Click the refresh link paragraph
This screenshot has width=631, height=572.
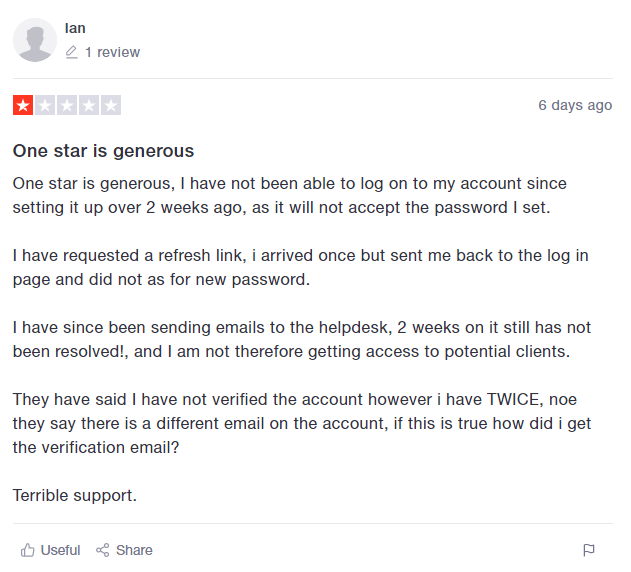coord(301,267)
